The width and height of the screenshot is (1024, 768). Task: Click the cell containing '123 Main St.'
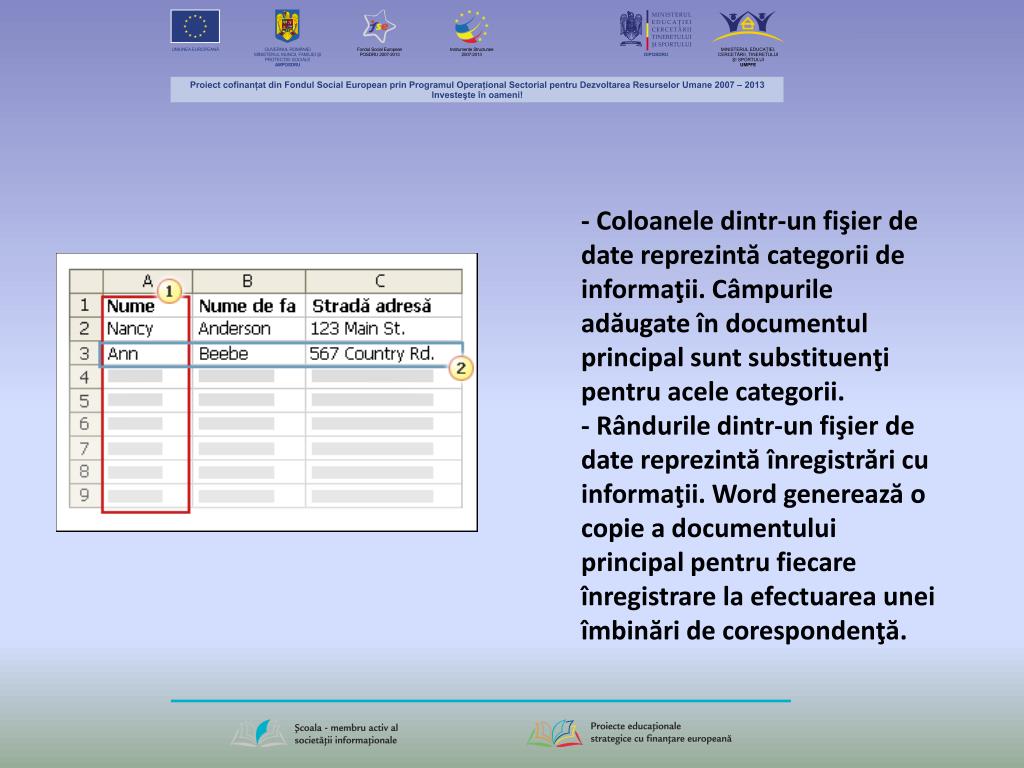pos(383,328)
